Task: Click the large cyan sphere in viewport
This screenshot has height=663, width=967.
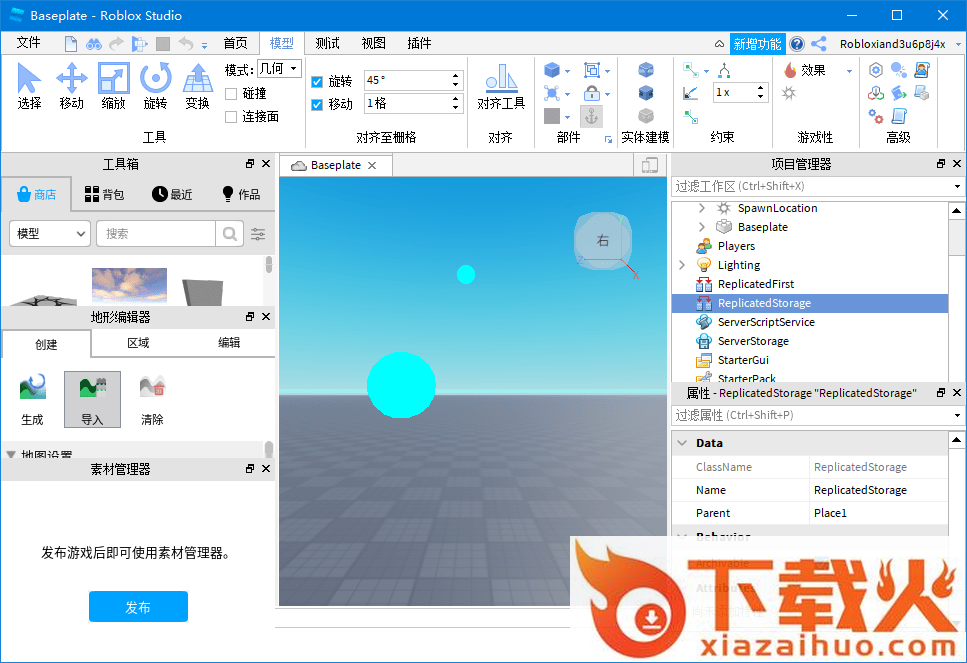Action: [x=401, y=385]
